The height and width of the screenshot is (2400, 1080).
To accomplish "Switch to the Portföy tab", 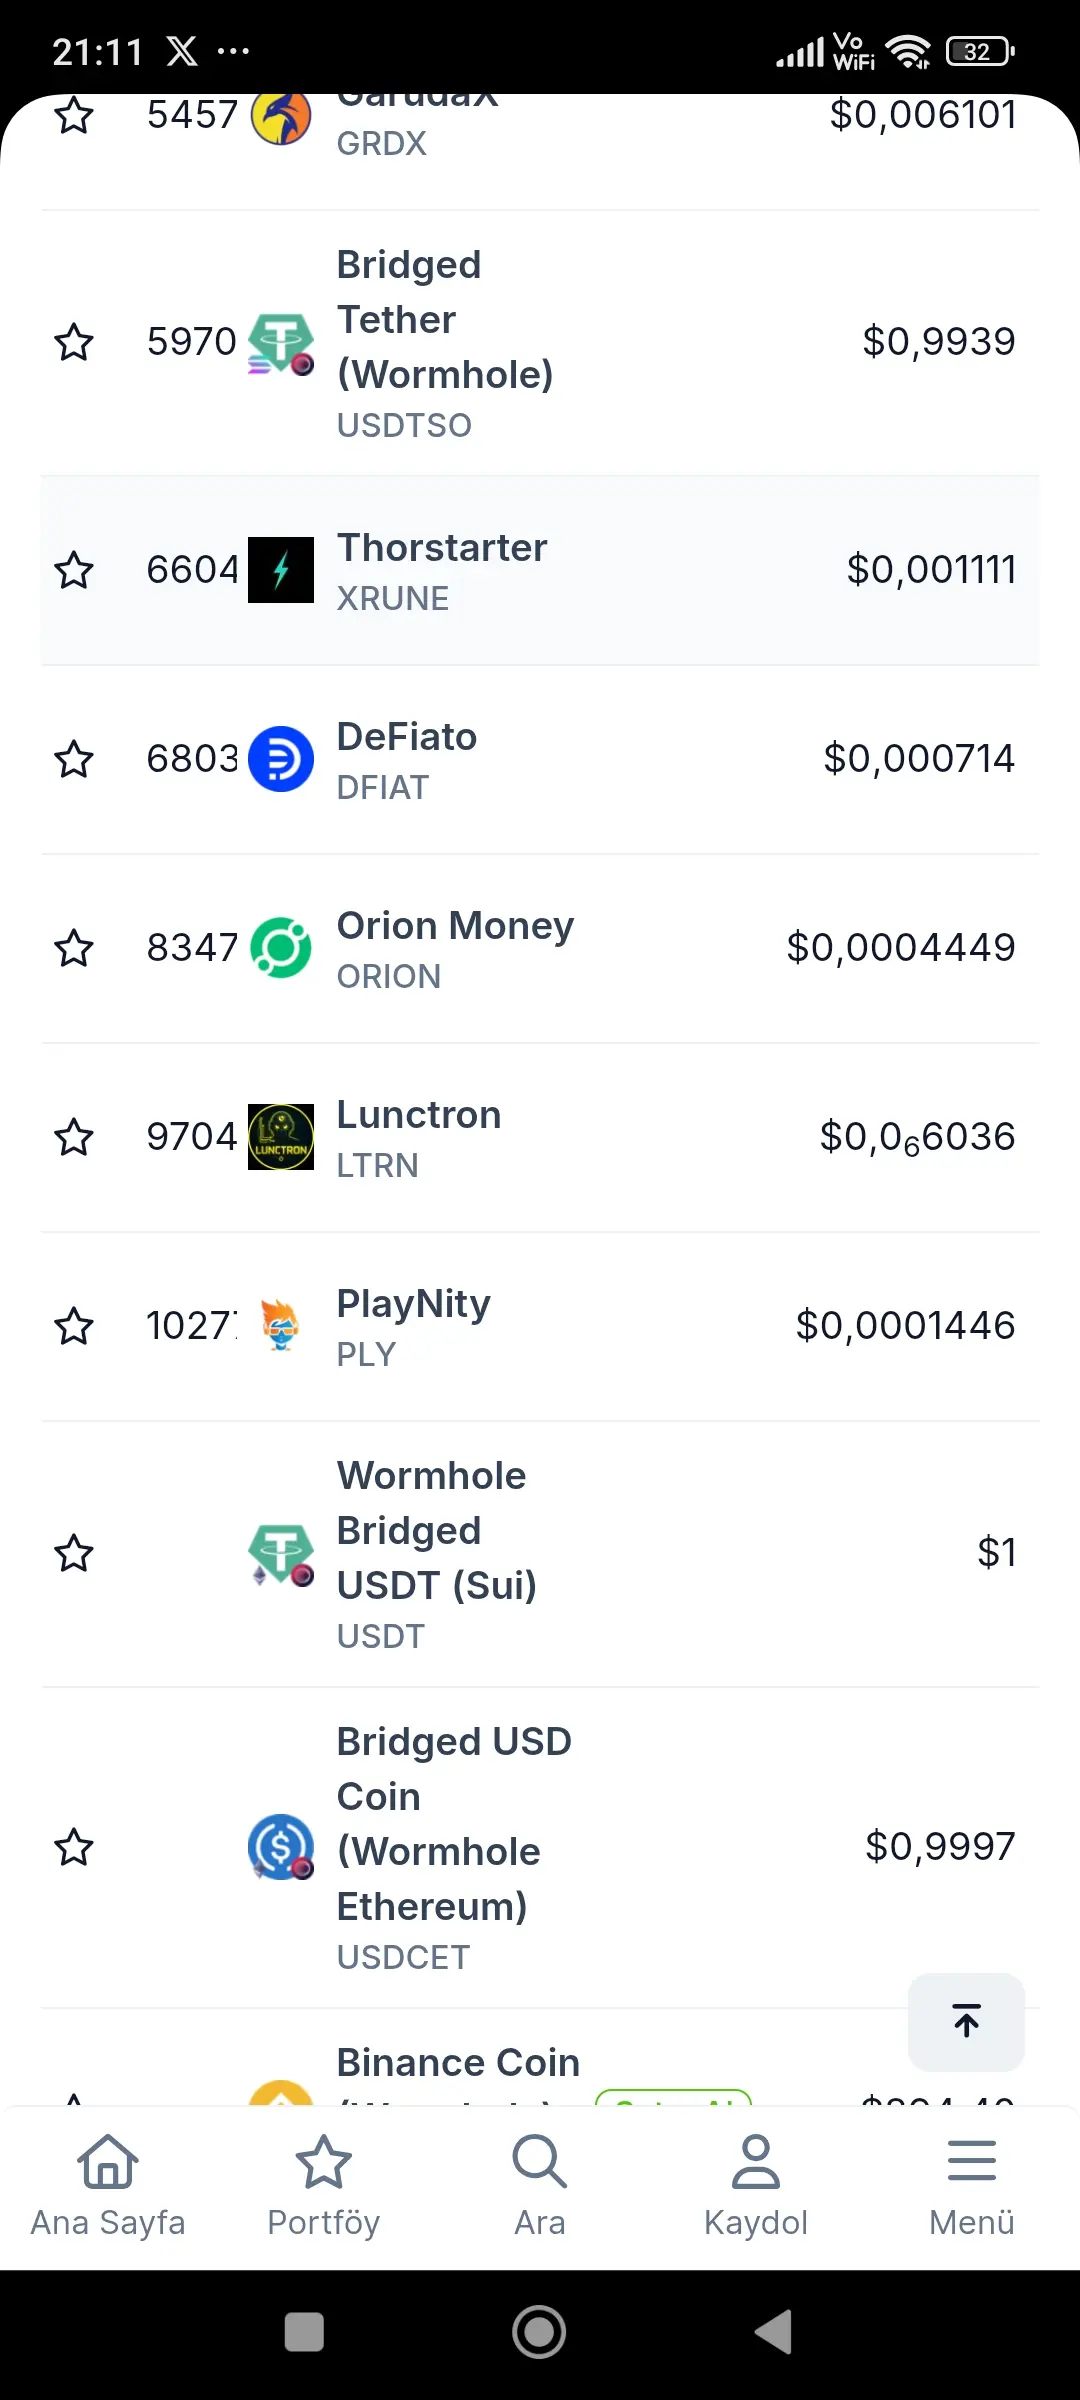I will [x=324, y=2187].
